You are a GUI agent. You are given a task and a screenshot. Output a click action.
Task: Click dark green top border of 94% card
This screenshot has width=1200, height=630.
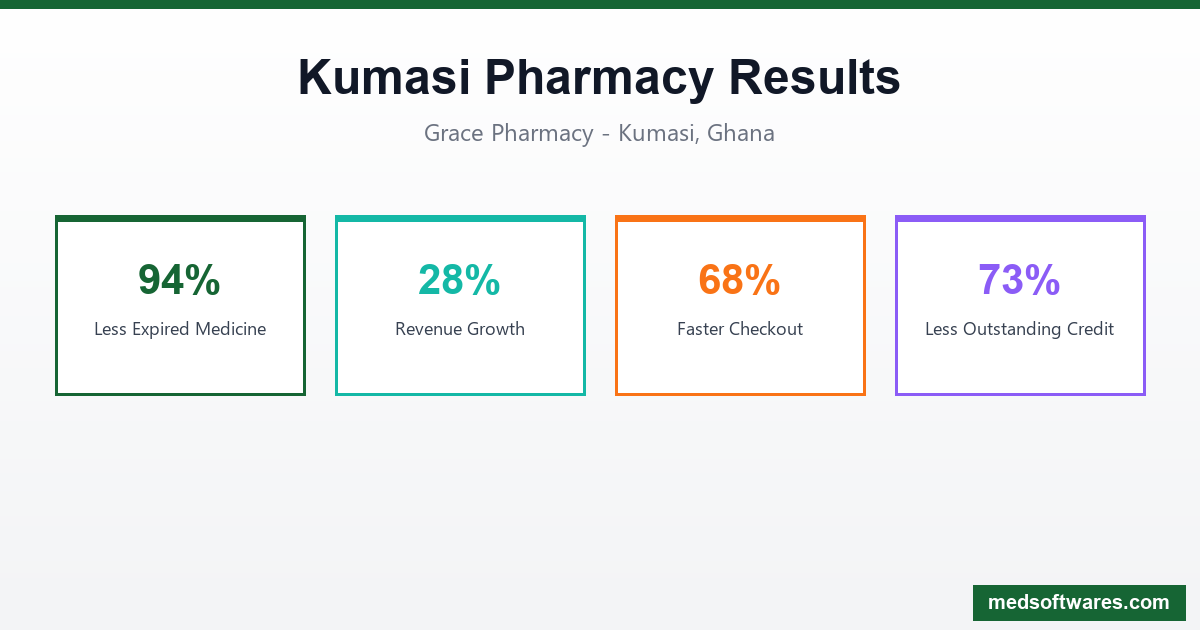pyautogui.click(x=180, y=218)
